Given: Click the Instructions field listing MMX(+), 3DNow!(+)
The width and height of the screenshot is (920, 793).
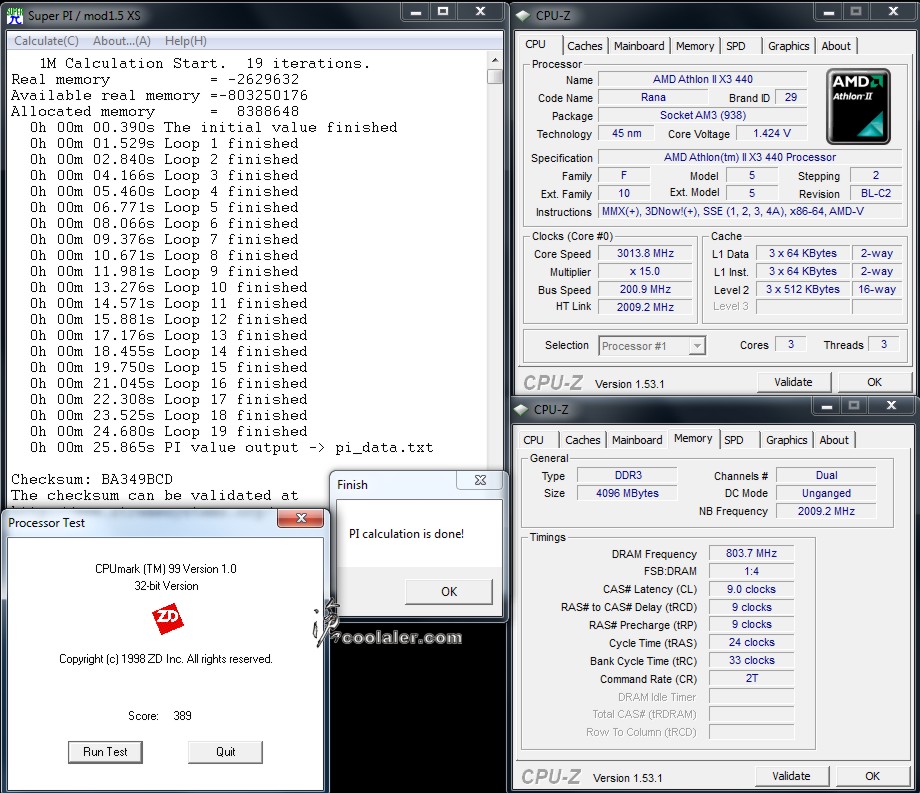Looking at the screenshot, I should [750, 212].
